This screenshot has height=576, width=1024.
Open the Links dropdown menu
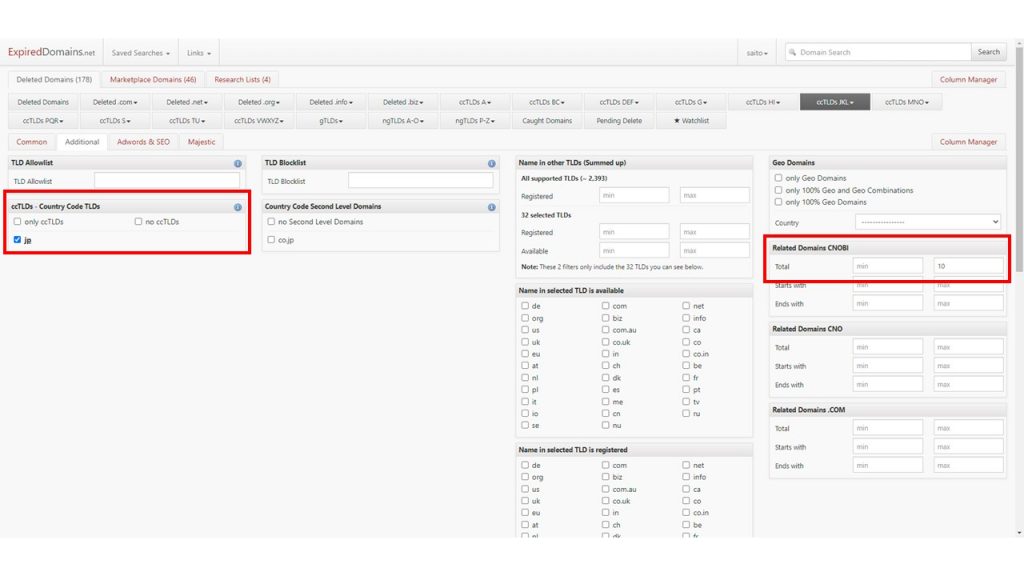coord(199,53)
